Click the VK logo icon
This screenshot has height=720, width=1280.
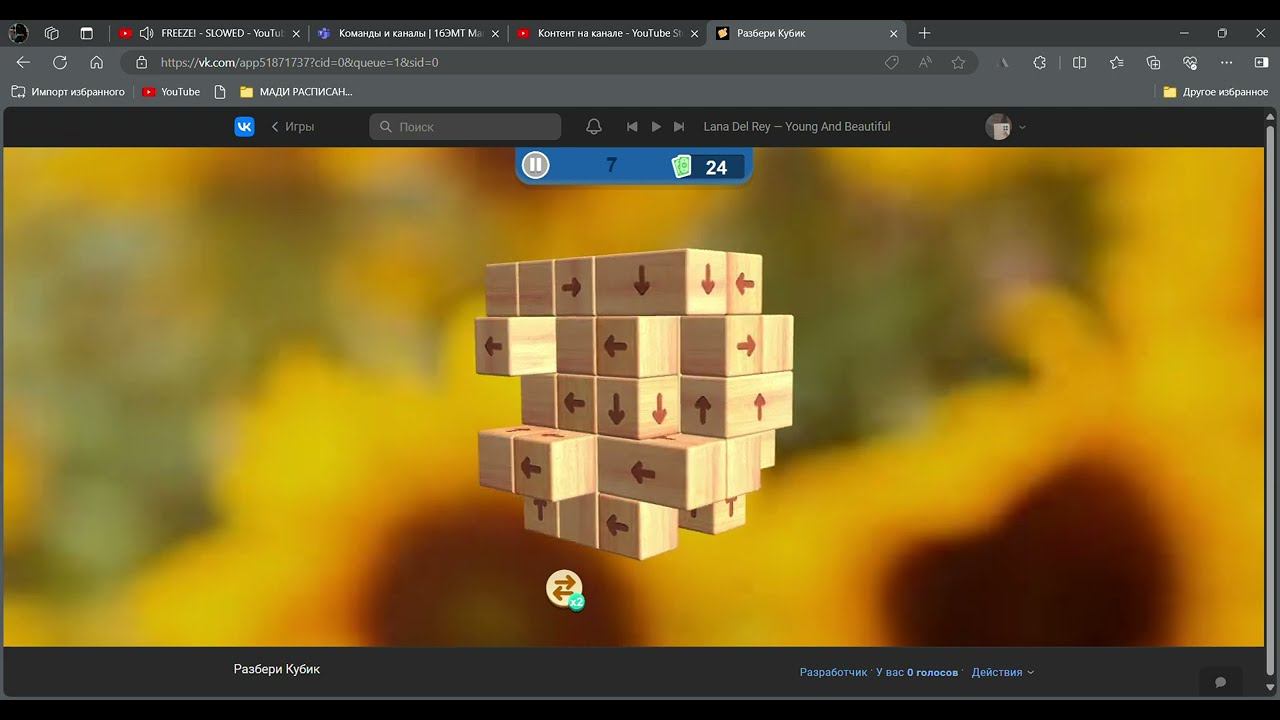point(244,127)
